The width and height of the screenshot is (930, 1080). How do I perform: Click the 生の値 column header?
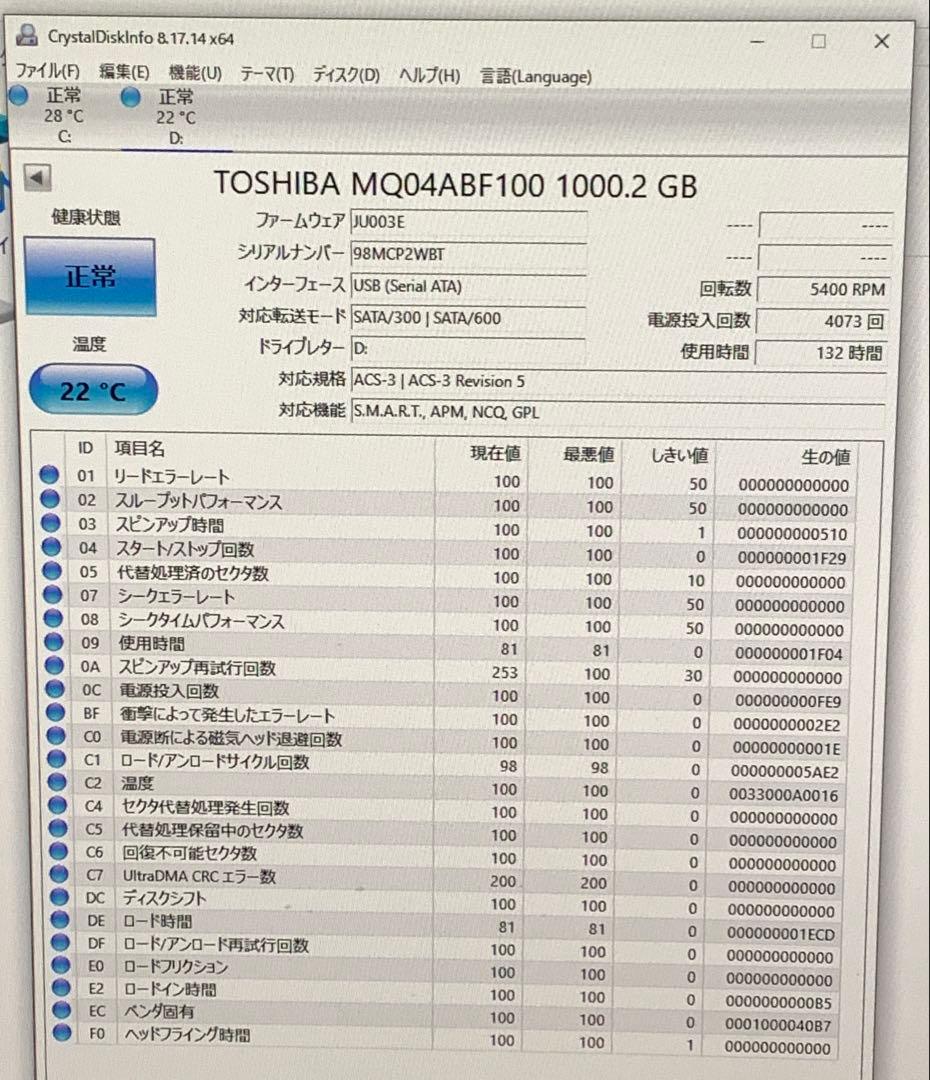[x=825, y=456]
